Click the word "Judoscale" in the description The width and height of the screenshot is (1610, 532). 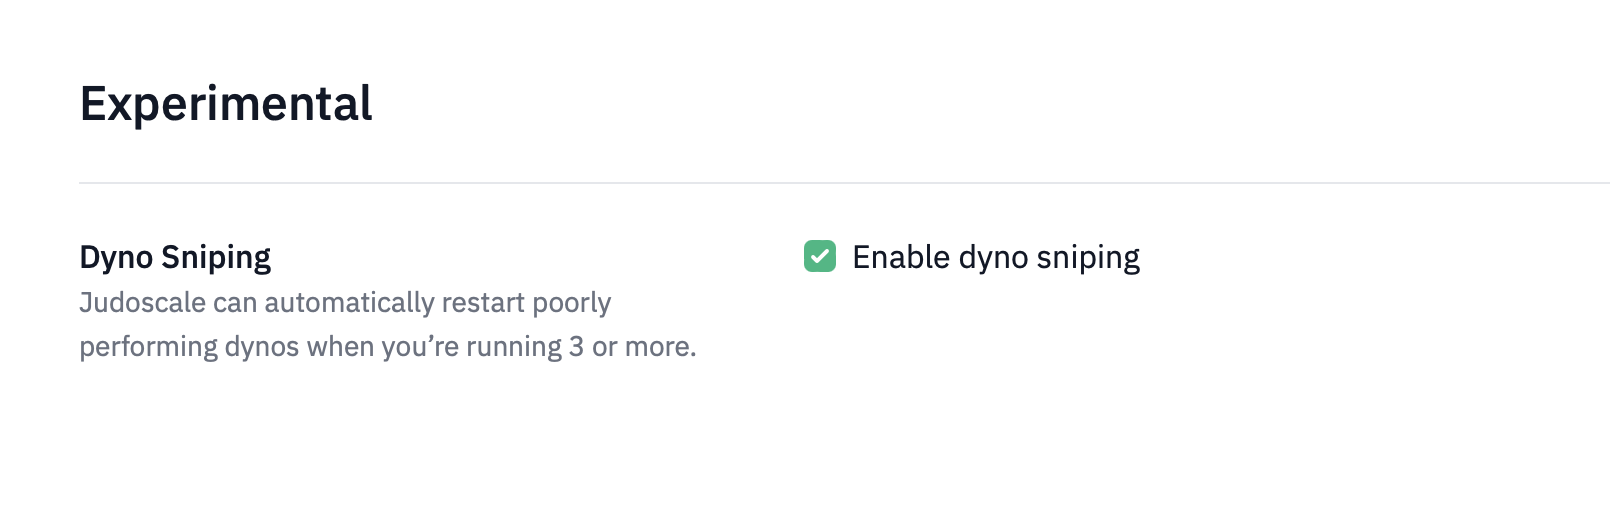coord(142,303)
